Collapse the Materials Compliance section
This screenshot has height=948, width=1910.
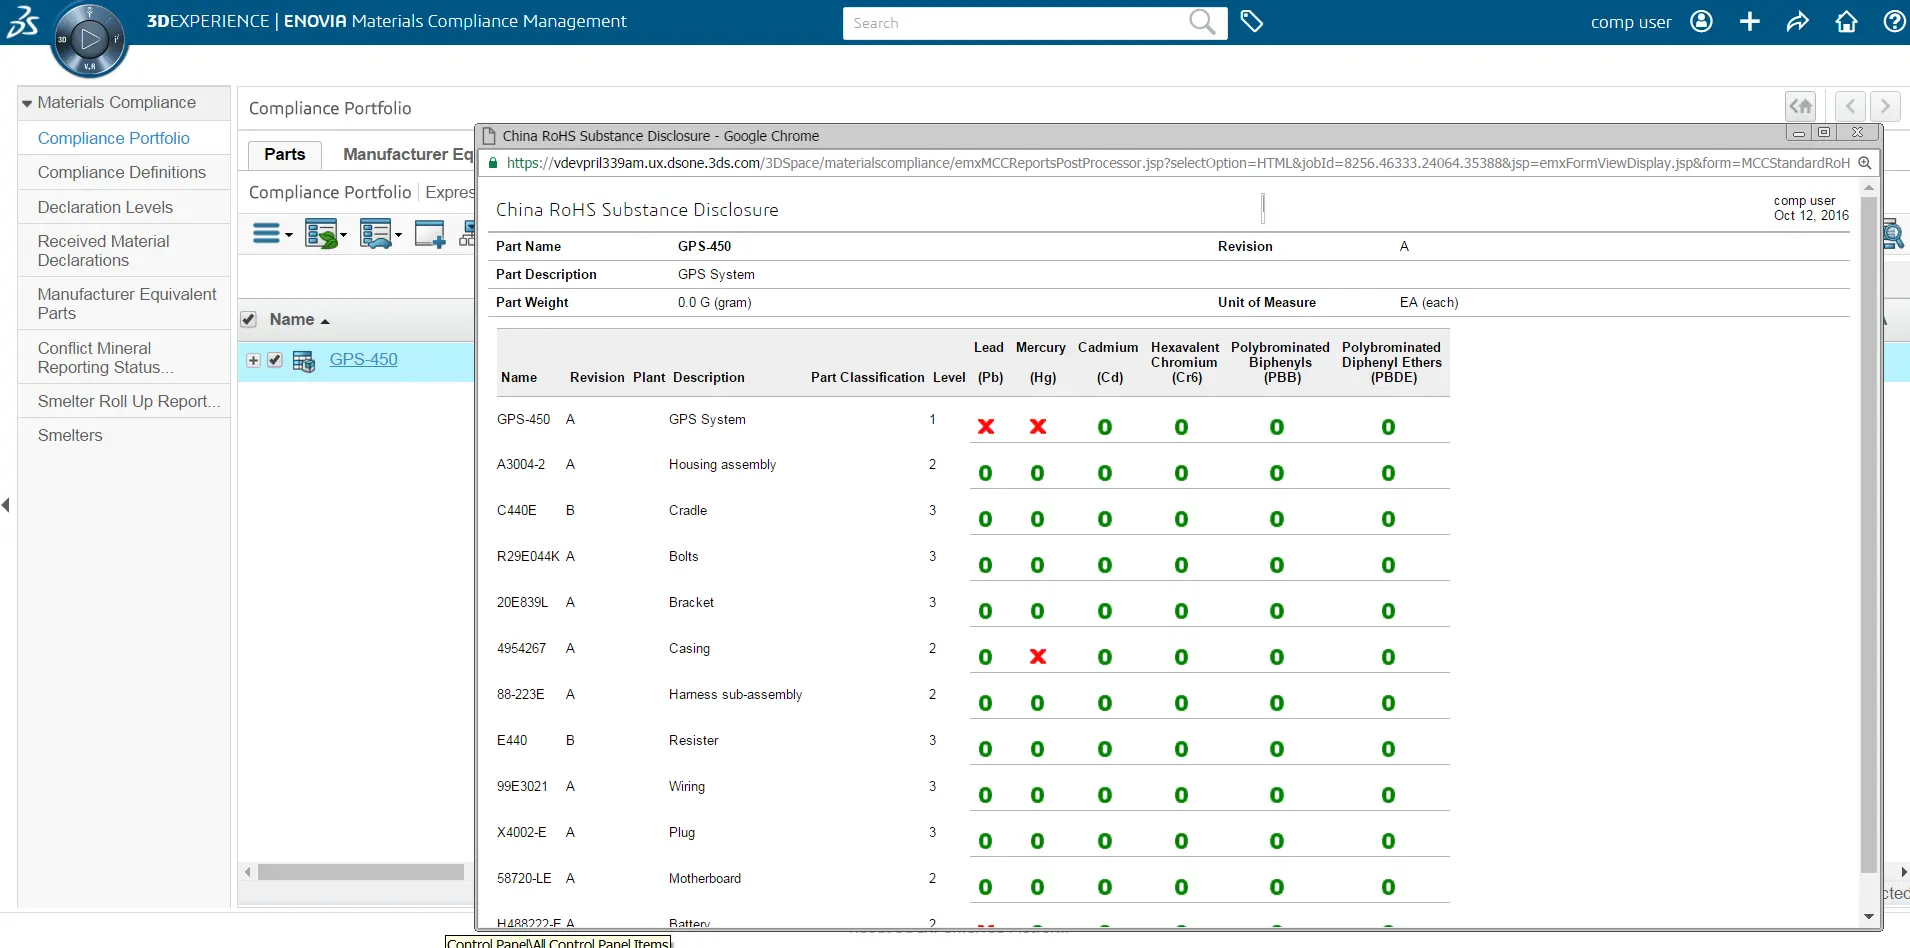click(x=28, y=103)
